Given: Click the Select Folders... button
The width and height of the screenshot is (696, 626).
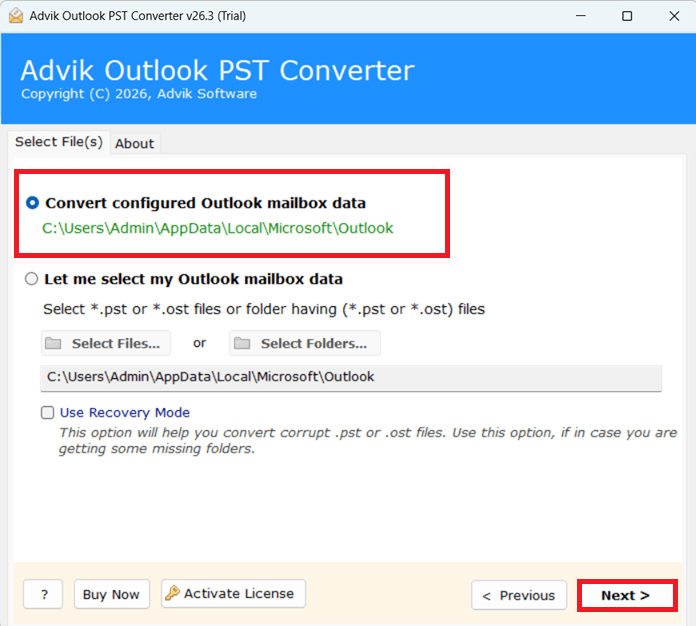Looking at the screenshot, I should pos(304,343).
